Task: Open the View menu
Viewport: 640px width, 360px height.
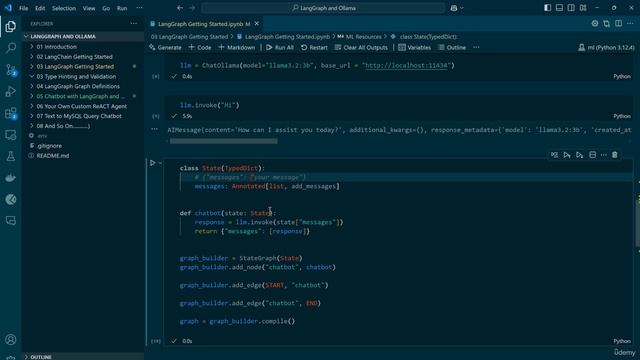Action: click(89, 8)
